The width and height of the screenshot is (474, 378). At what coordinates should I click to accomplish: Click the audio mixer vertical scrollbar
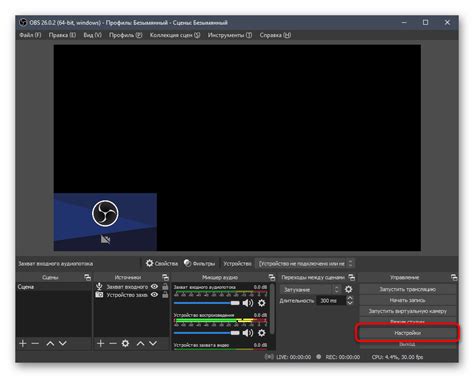272,308
